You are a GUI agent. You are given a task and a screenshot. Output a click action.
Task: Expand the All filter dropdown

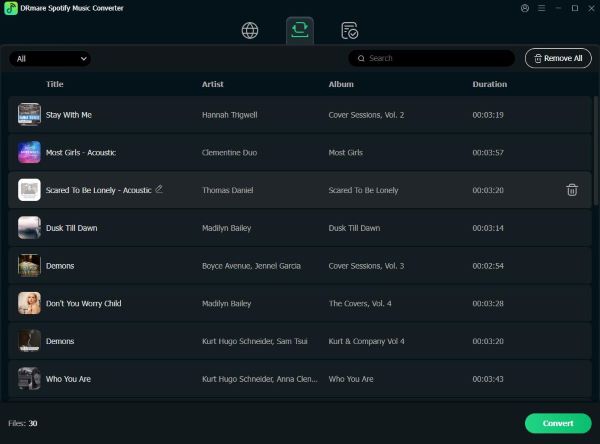50,59
